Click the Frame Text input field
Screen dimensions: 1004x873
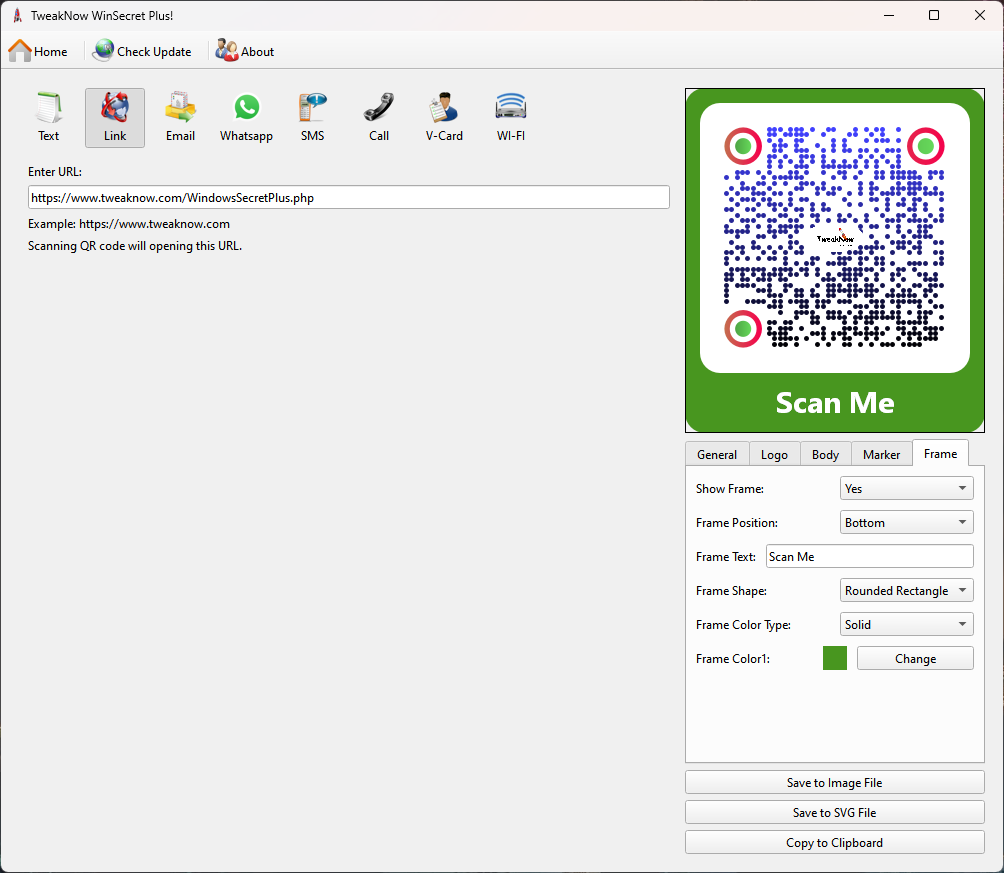870,556
